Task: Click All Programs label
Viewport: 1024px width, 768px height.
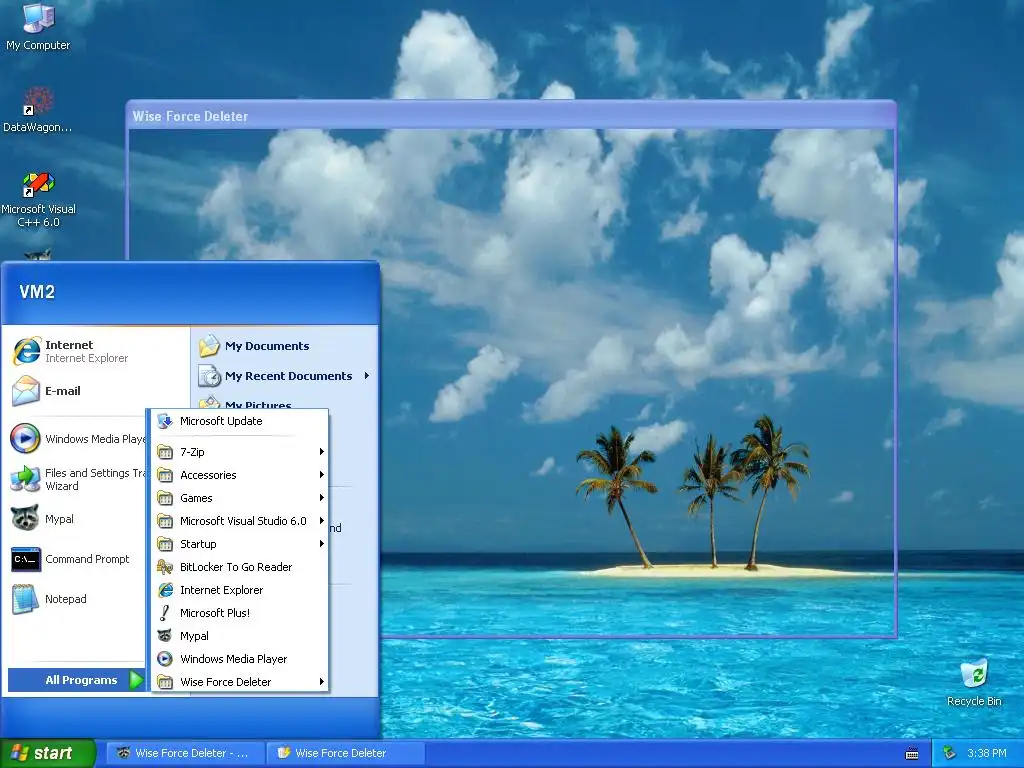Action: tap(81, 680)
